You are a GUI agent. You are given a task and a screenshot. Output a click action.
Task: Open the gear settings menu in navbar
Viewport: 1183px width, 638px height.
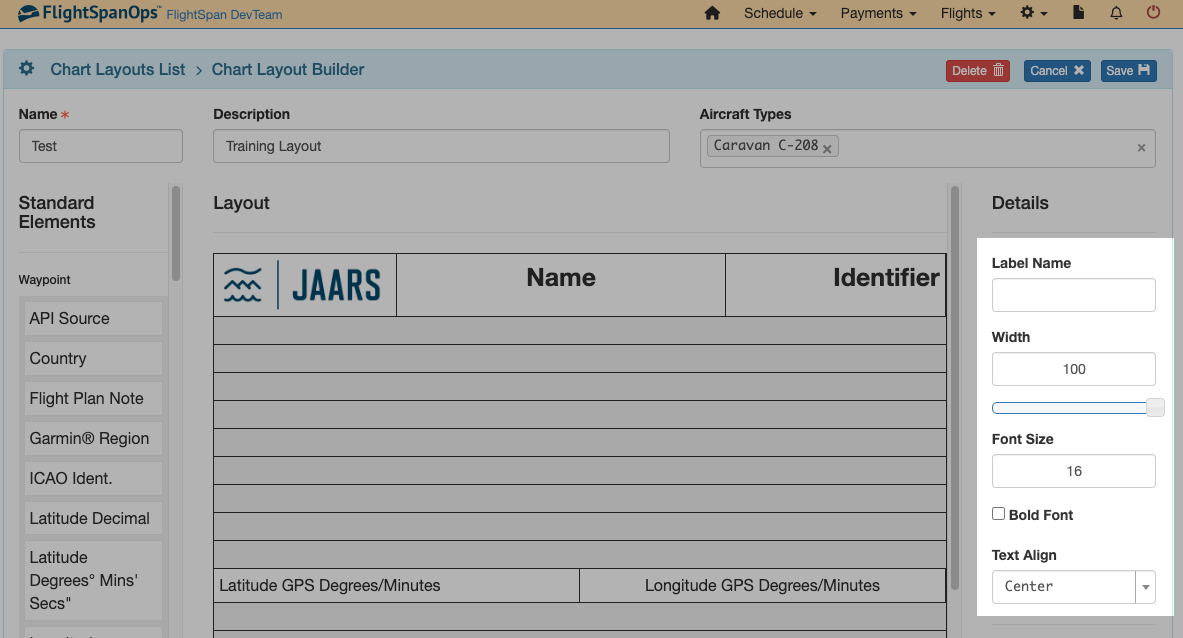1034,13
